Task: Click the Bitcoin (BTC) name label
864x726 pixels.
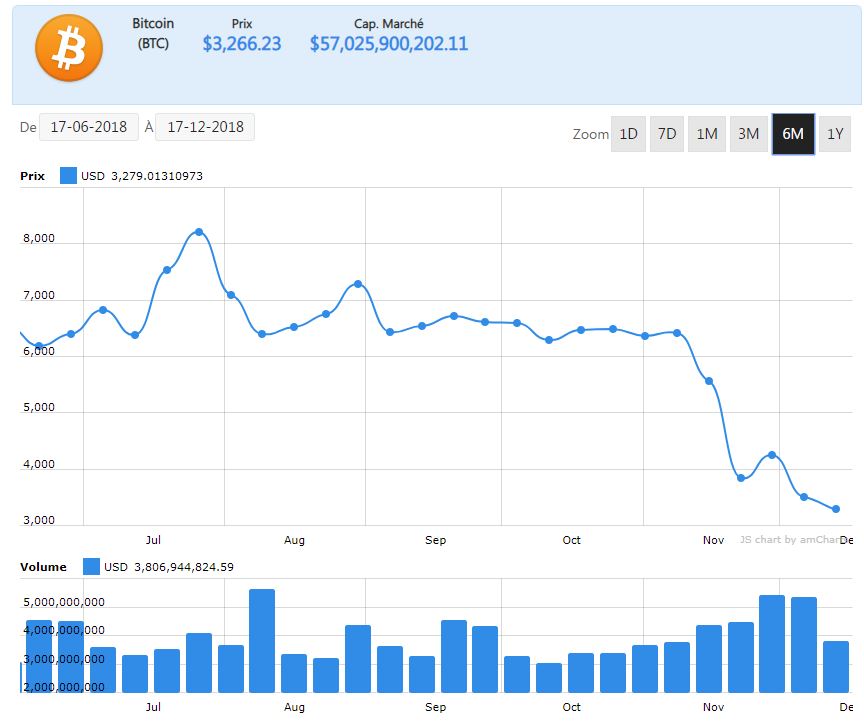Action: 152,33
